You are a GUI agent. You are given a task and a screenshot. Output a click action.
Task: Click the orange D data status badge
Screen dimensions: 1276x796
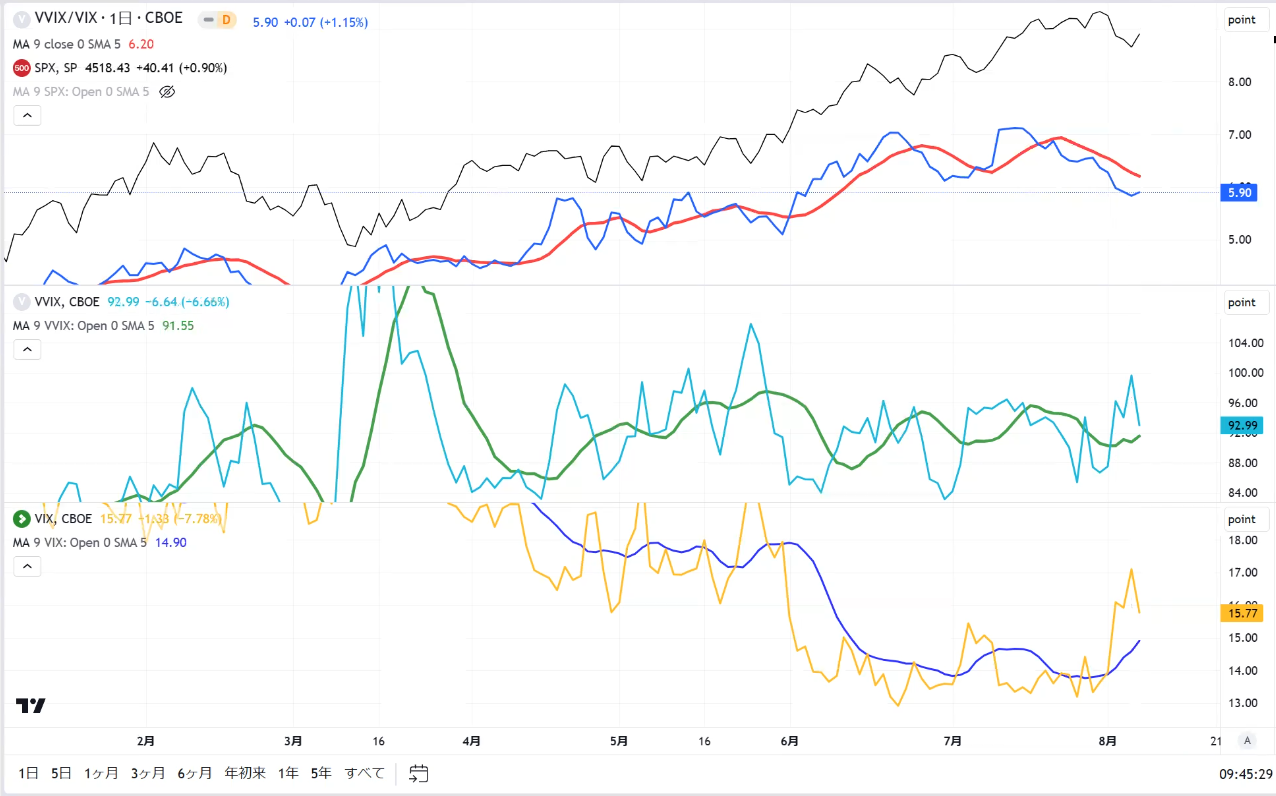pos(226,19)
